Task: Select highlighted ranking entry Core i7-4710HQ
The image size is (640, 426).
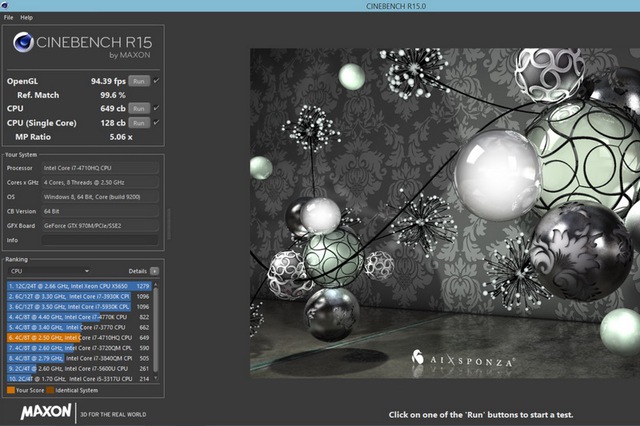Action: (79, 337)
